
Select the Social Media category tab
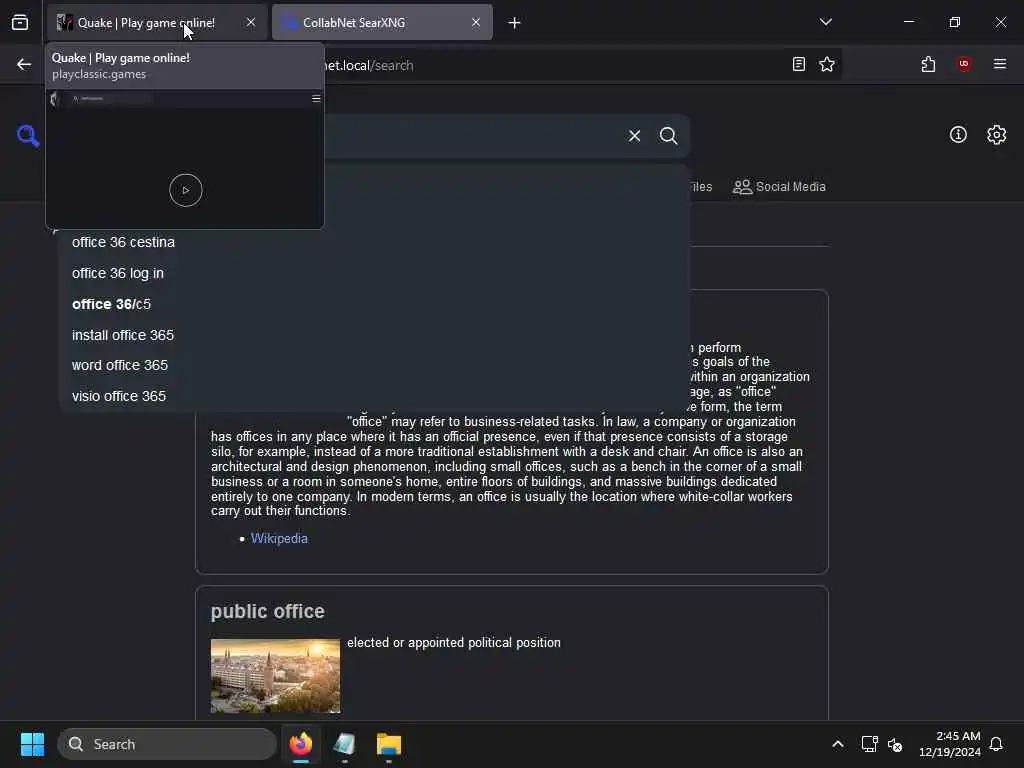[x=779, y=187]
